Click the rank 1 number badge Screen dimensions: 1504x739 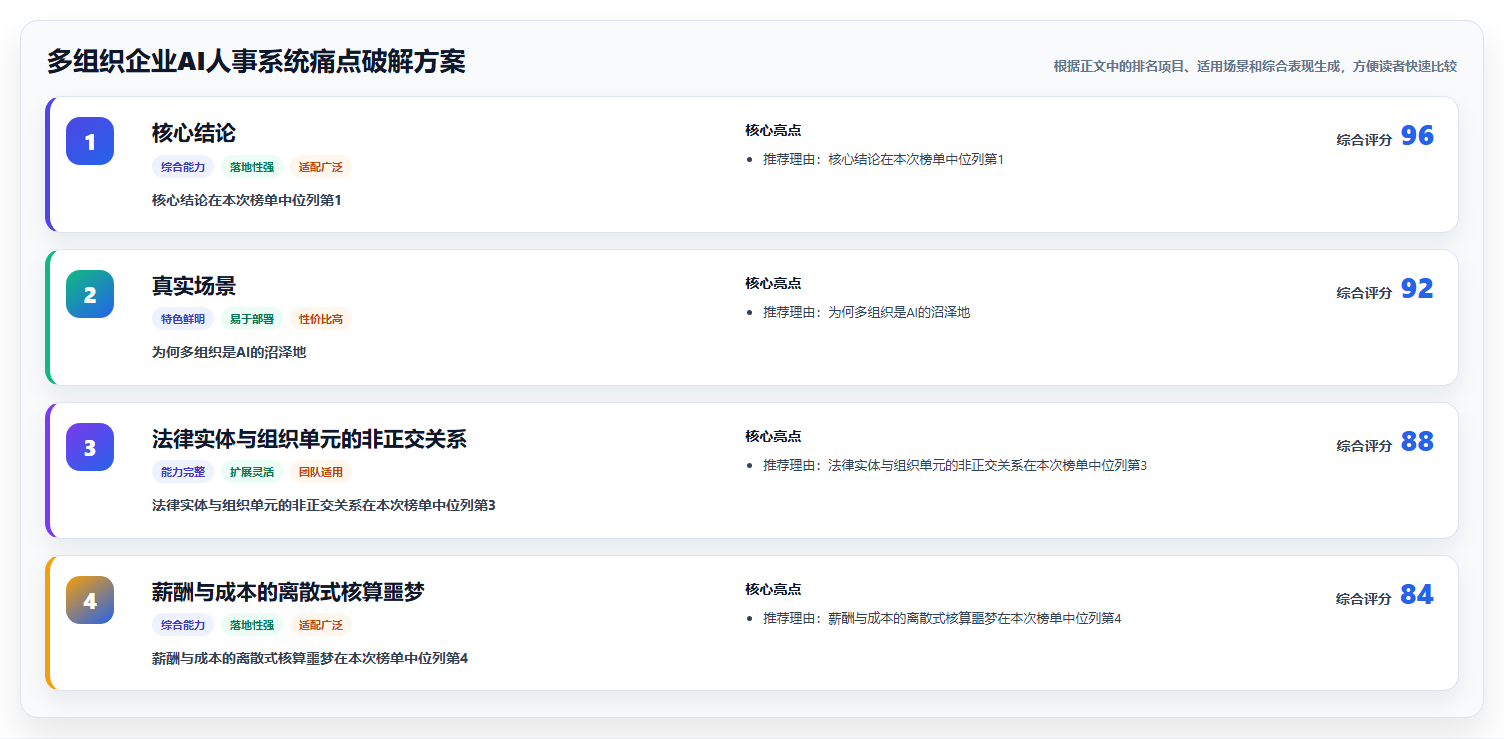tap(90, 141)
